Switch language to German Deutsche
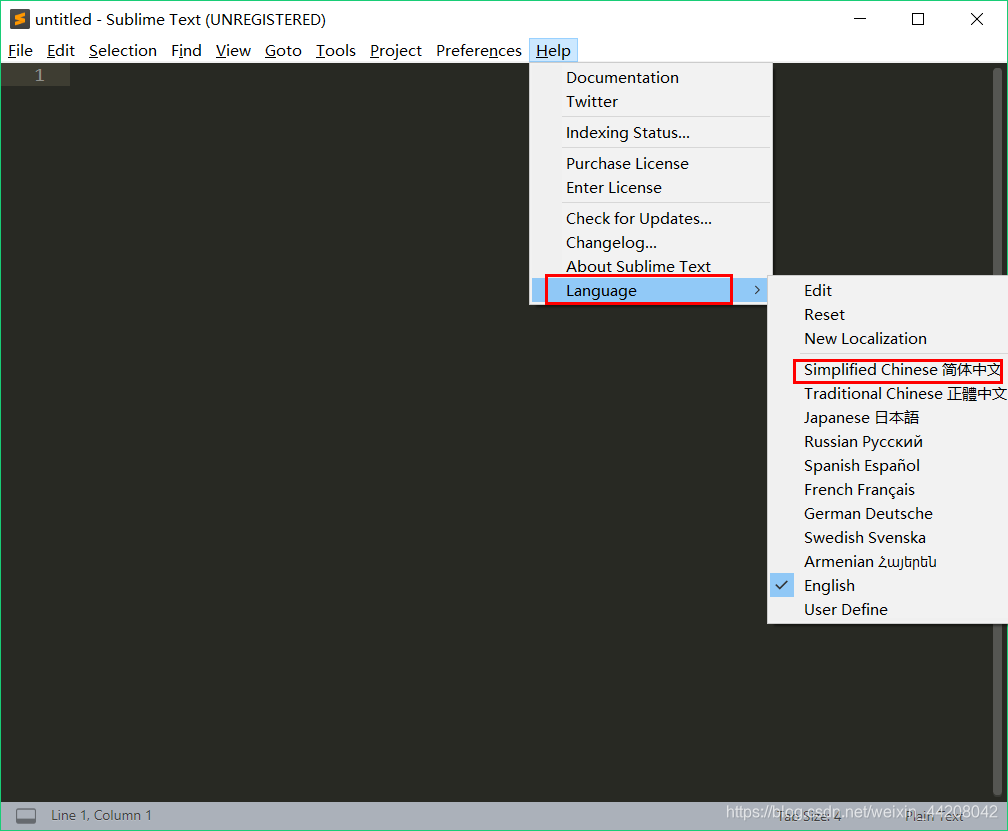The image size is (1008, 831). [x=888, y=514]
